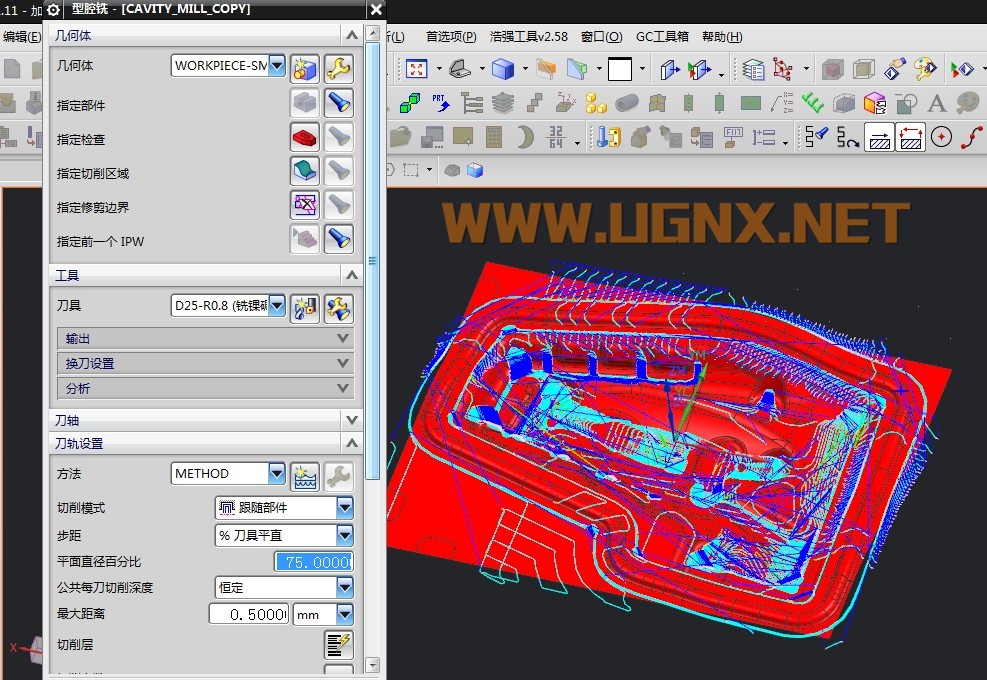
Task: Open the 窗口(O) menu
Action: 602,37
